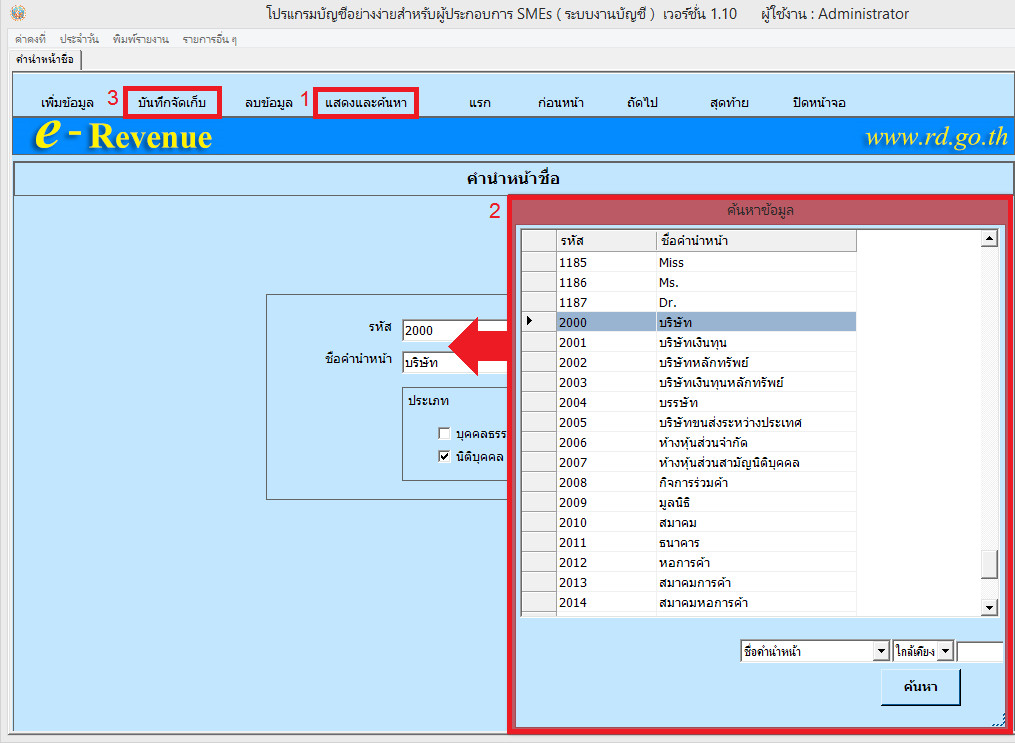Click the ชื่อคำนำหน้า input field showing บริษัท
The image size is (1015, 743).
pyautogui.click(x=454, y=362)
